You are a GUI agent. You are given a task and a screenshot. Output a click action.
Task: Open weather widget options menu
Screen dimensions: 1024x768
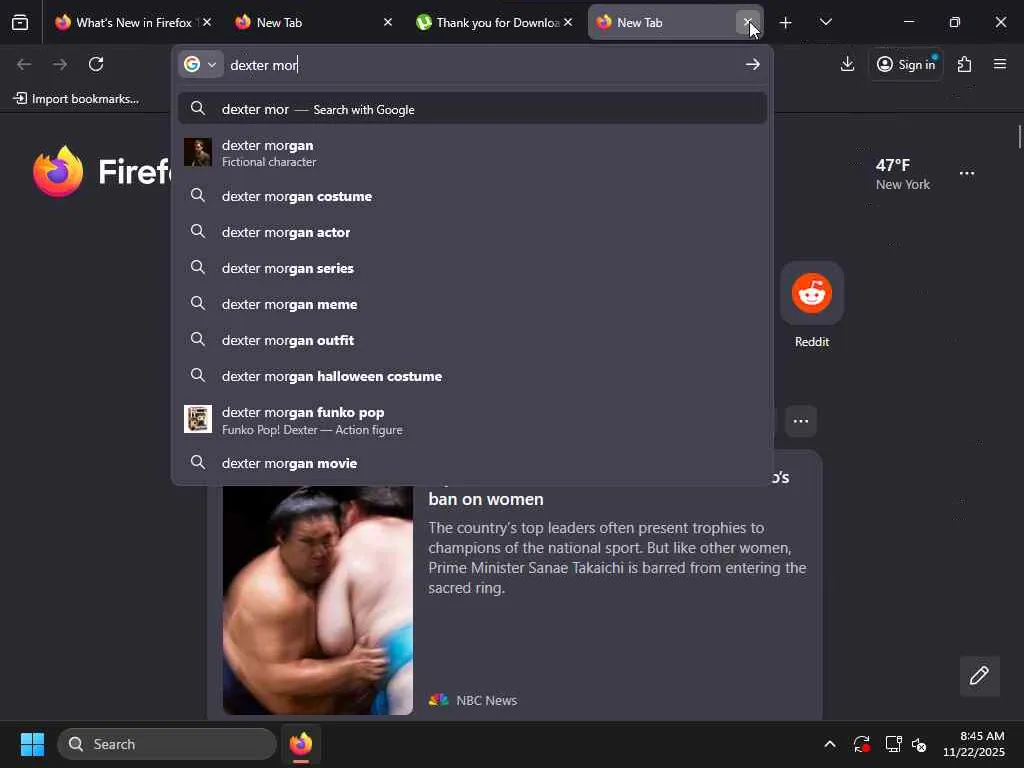pyautogui.click(x=967, y=173)
